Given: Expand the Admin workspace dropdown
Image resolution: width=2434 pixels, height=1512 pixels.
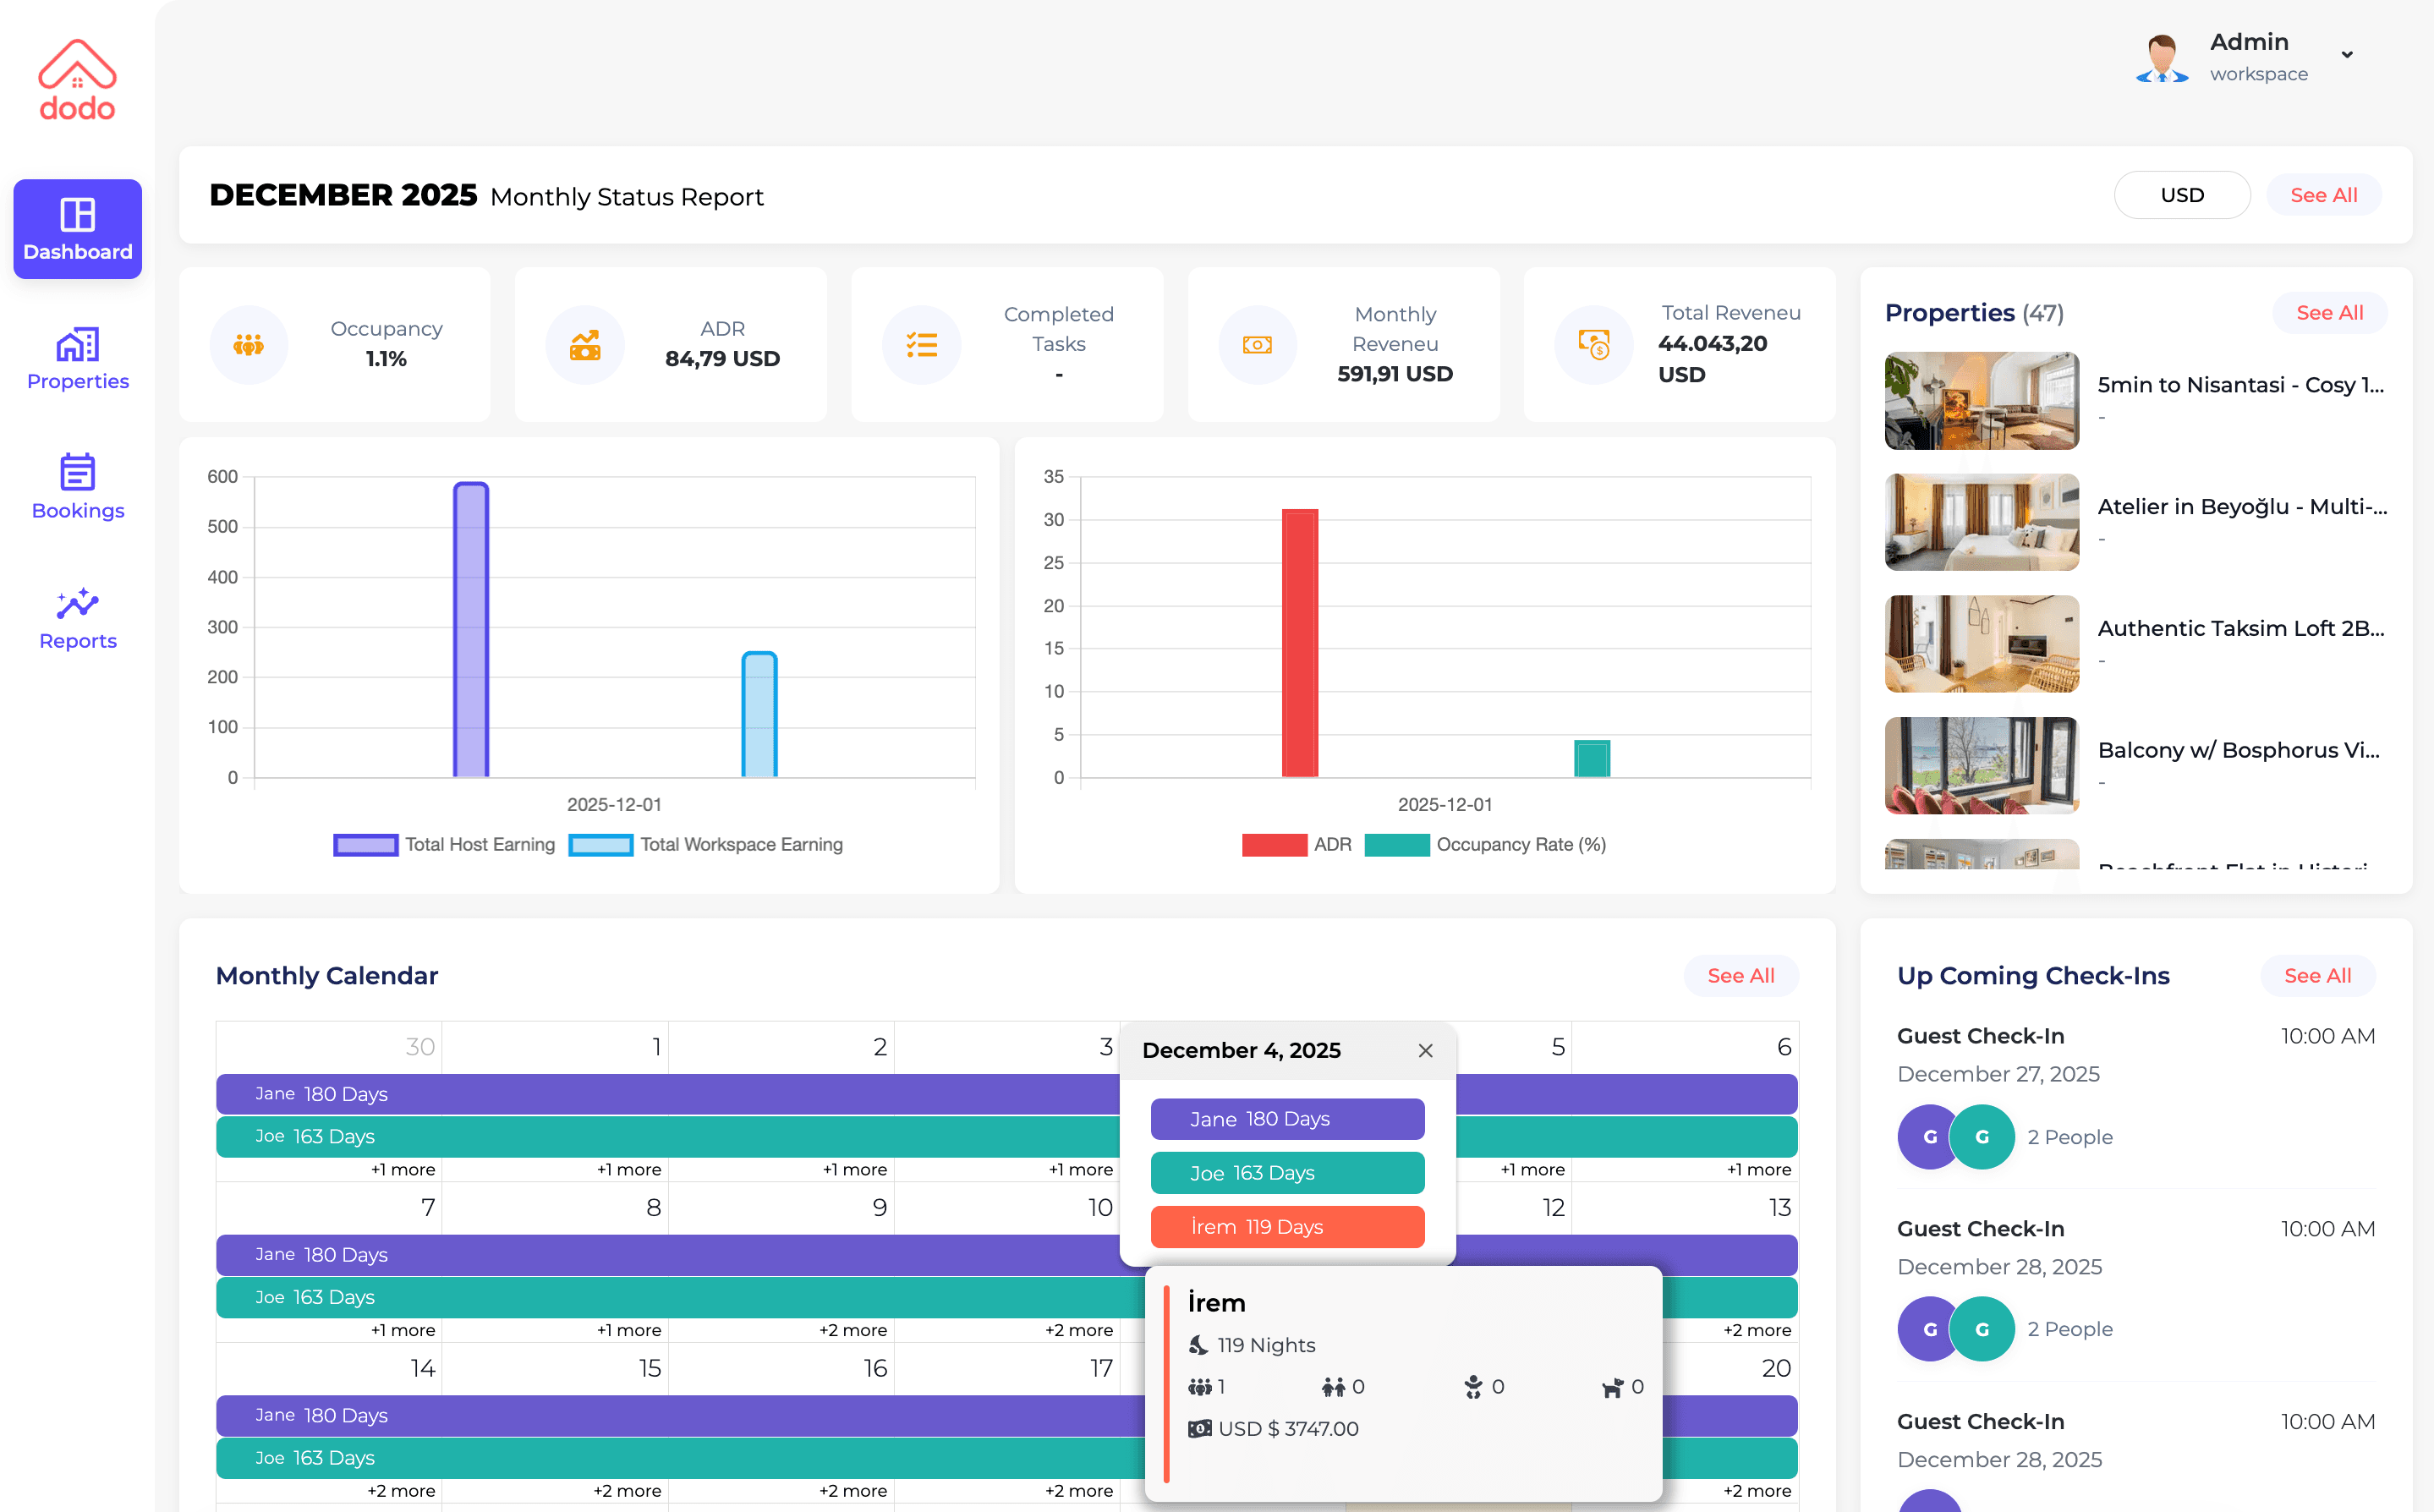Looking at the screenshot, I should [2346, 55].
